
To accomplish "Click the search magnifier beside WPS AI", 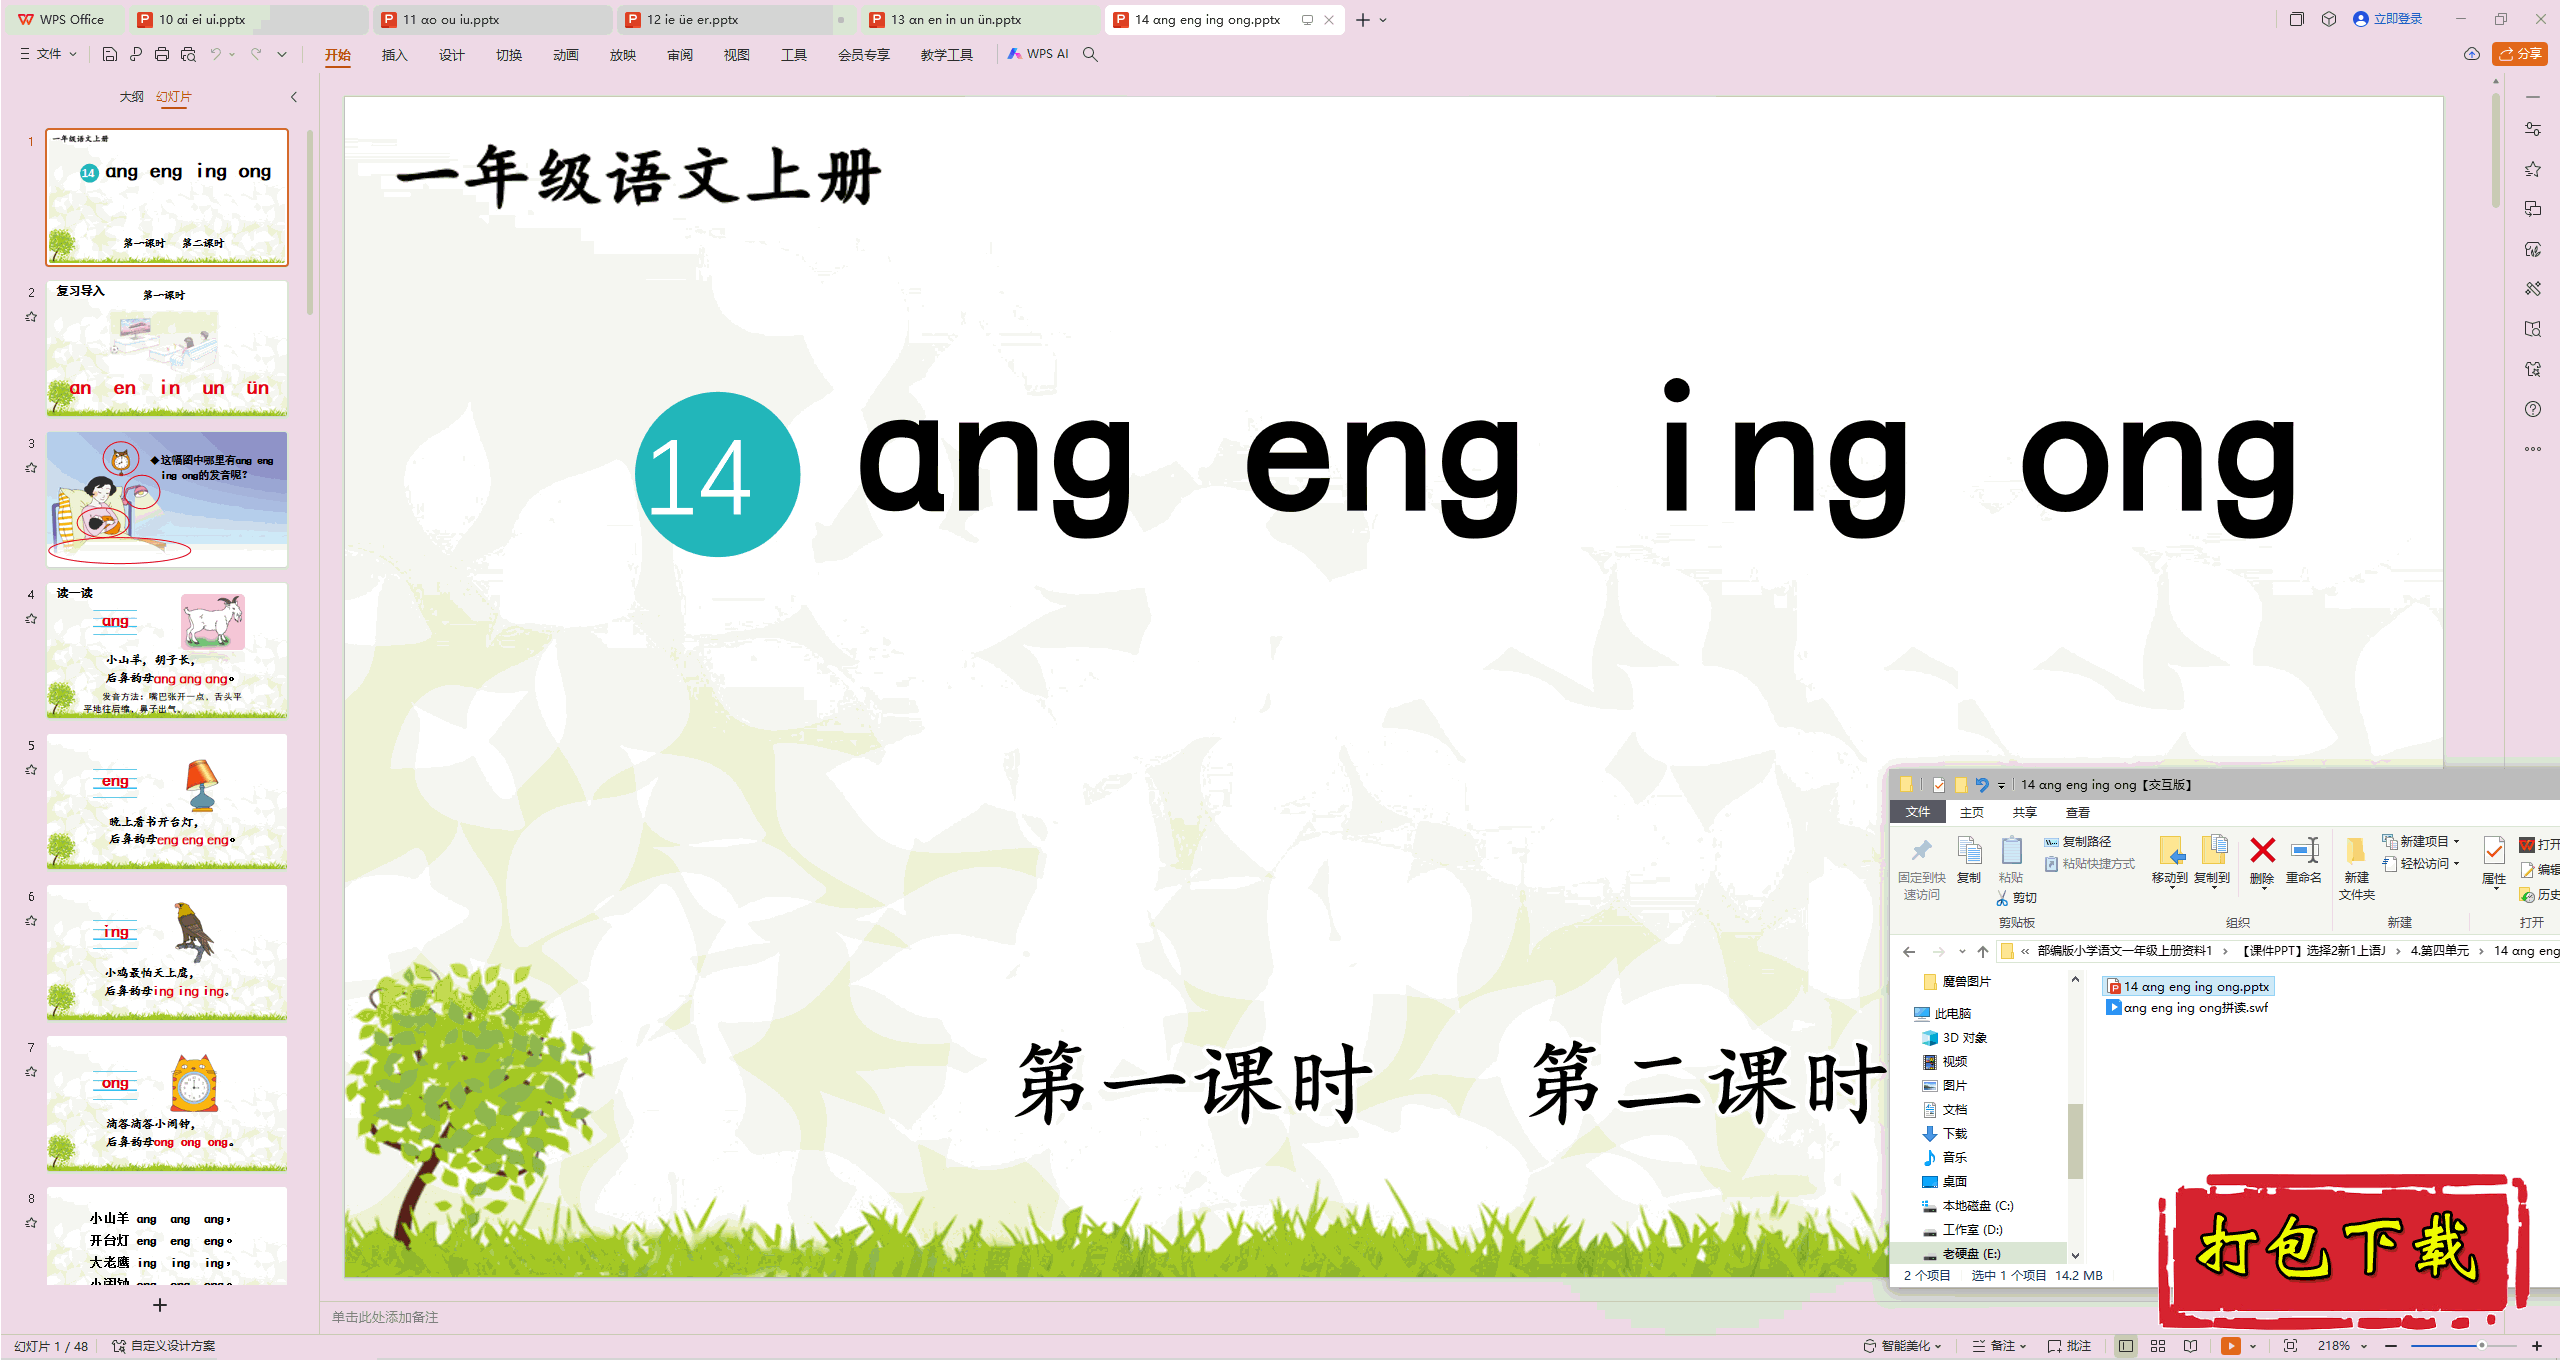I will pos(1090,54).
